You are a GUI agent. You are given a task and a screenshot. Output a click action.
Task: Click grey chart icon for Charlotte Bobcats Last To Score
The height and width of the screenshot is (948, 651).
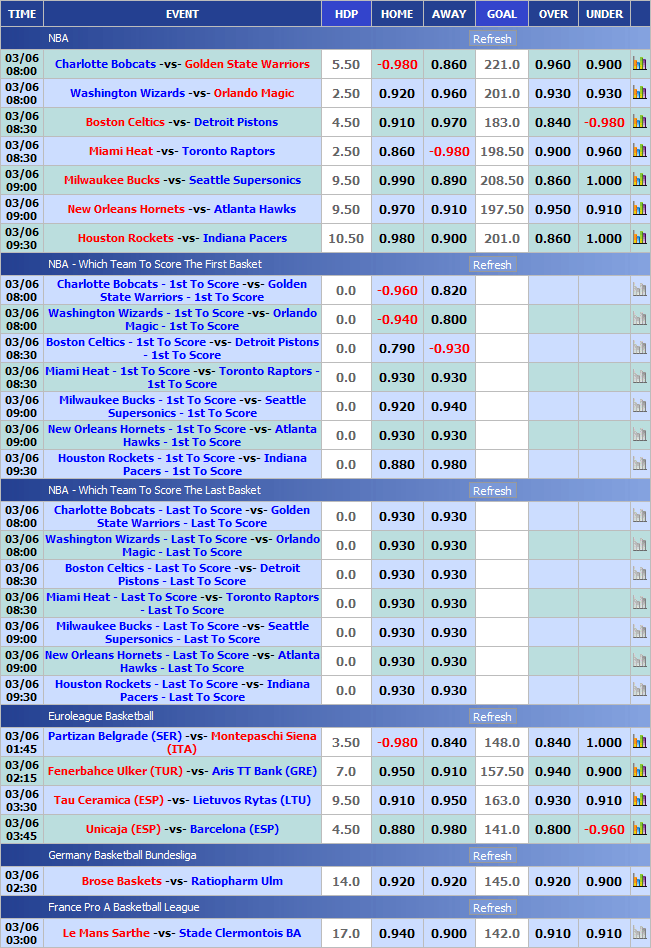click(640, 516)
